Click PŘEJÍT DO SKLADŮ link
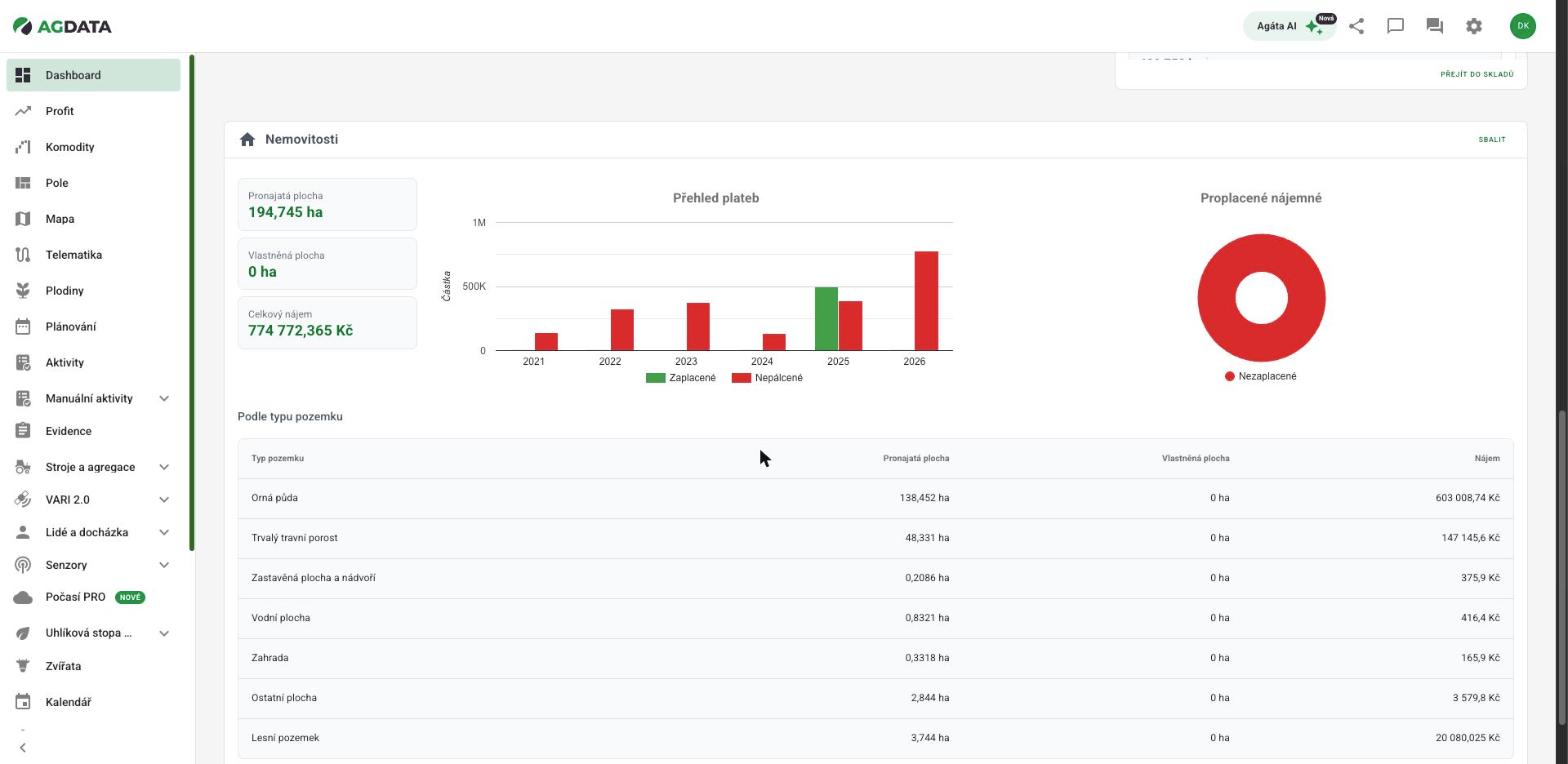1568x764 pixels. pyautogui.click(x=1477, y=74)
